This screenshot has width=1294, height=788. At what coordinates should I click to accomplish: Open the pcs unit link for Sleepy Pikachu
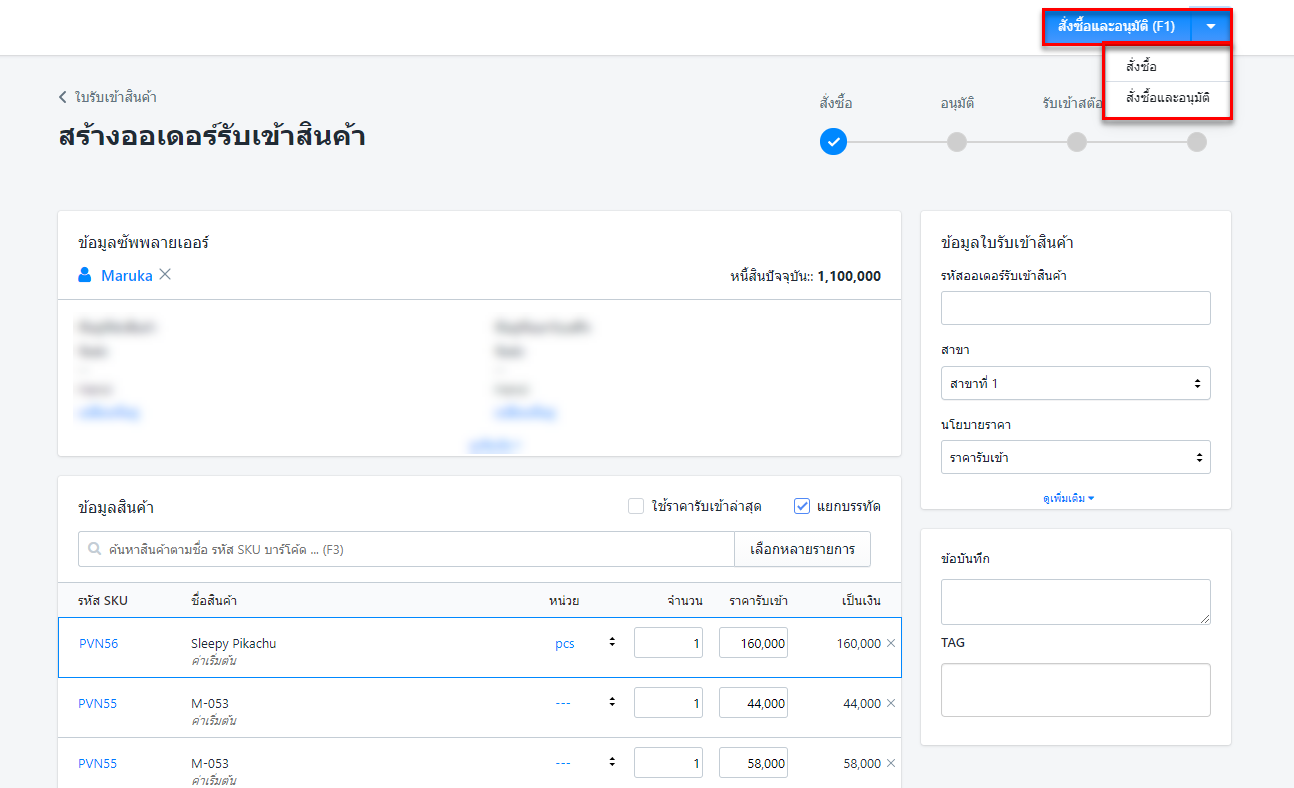coord(565,643)
